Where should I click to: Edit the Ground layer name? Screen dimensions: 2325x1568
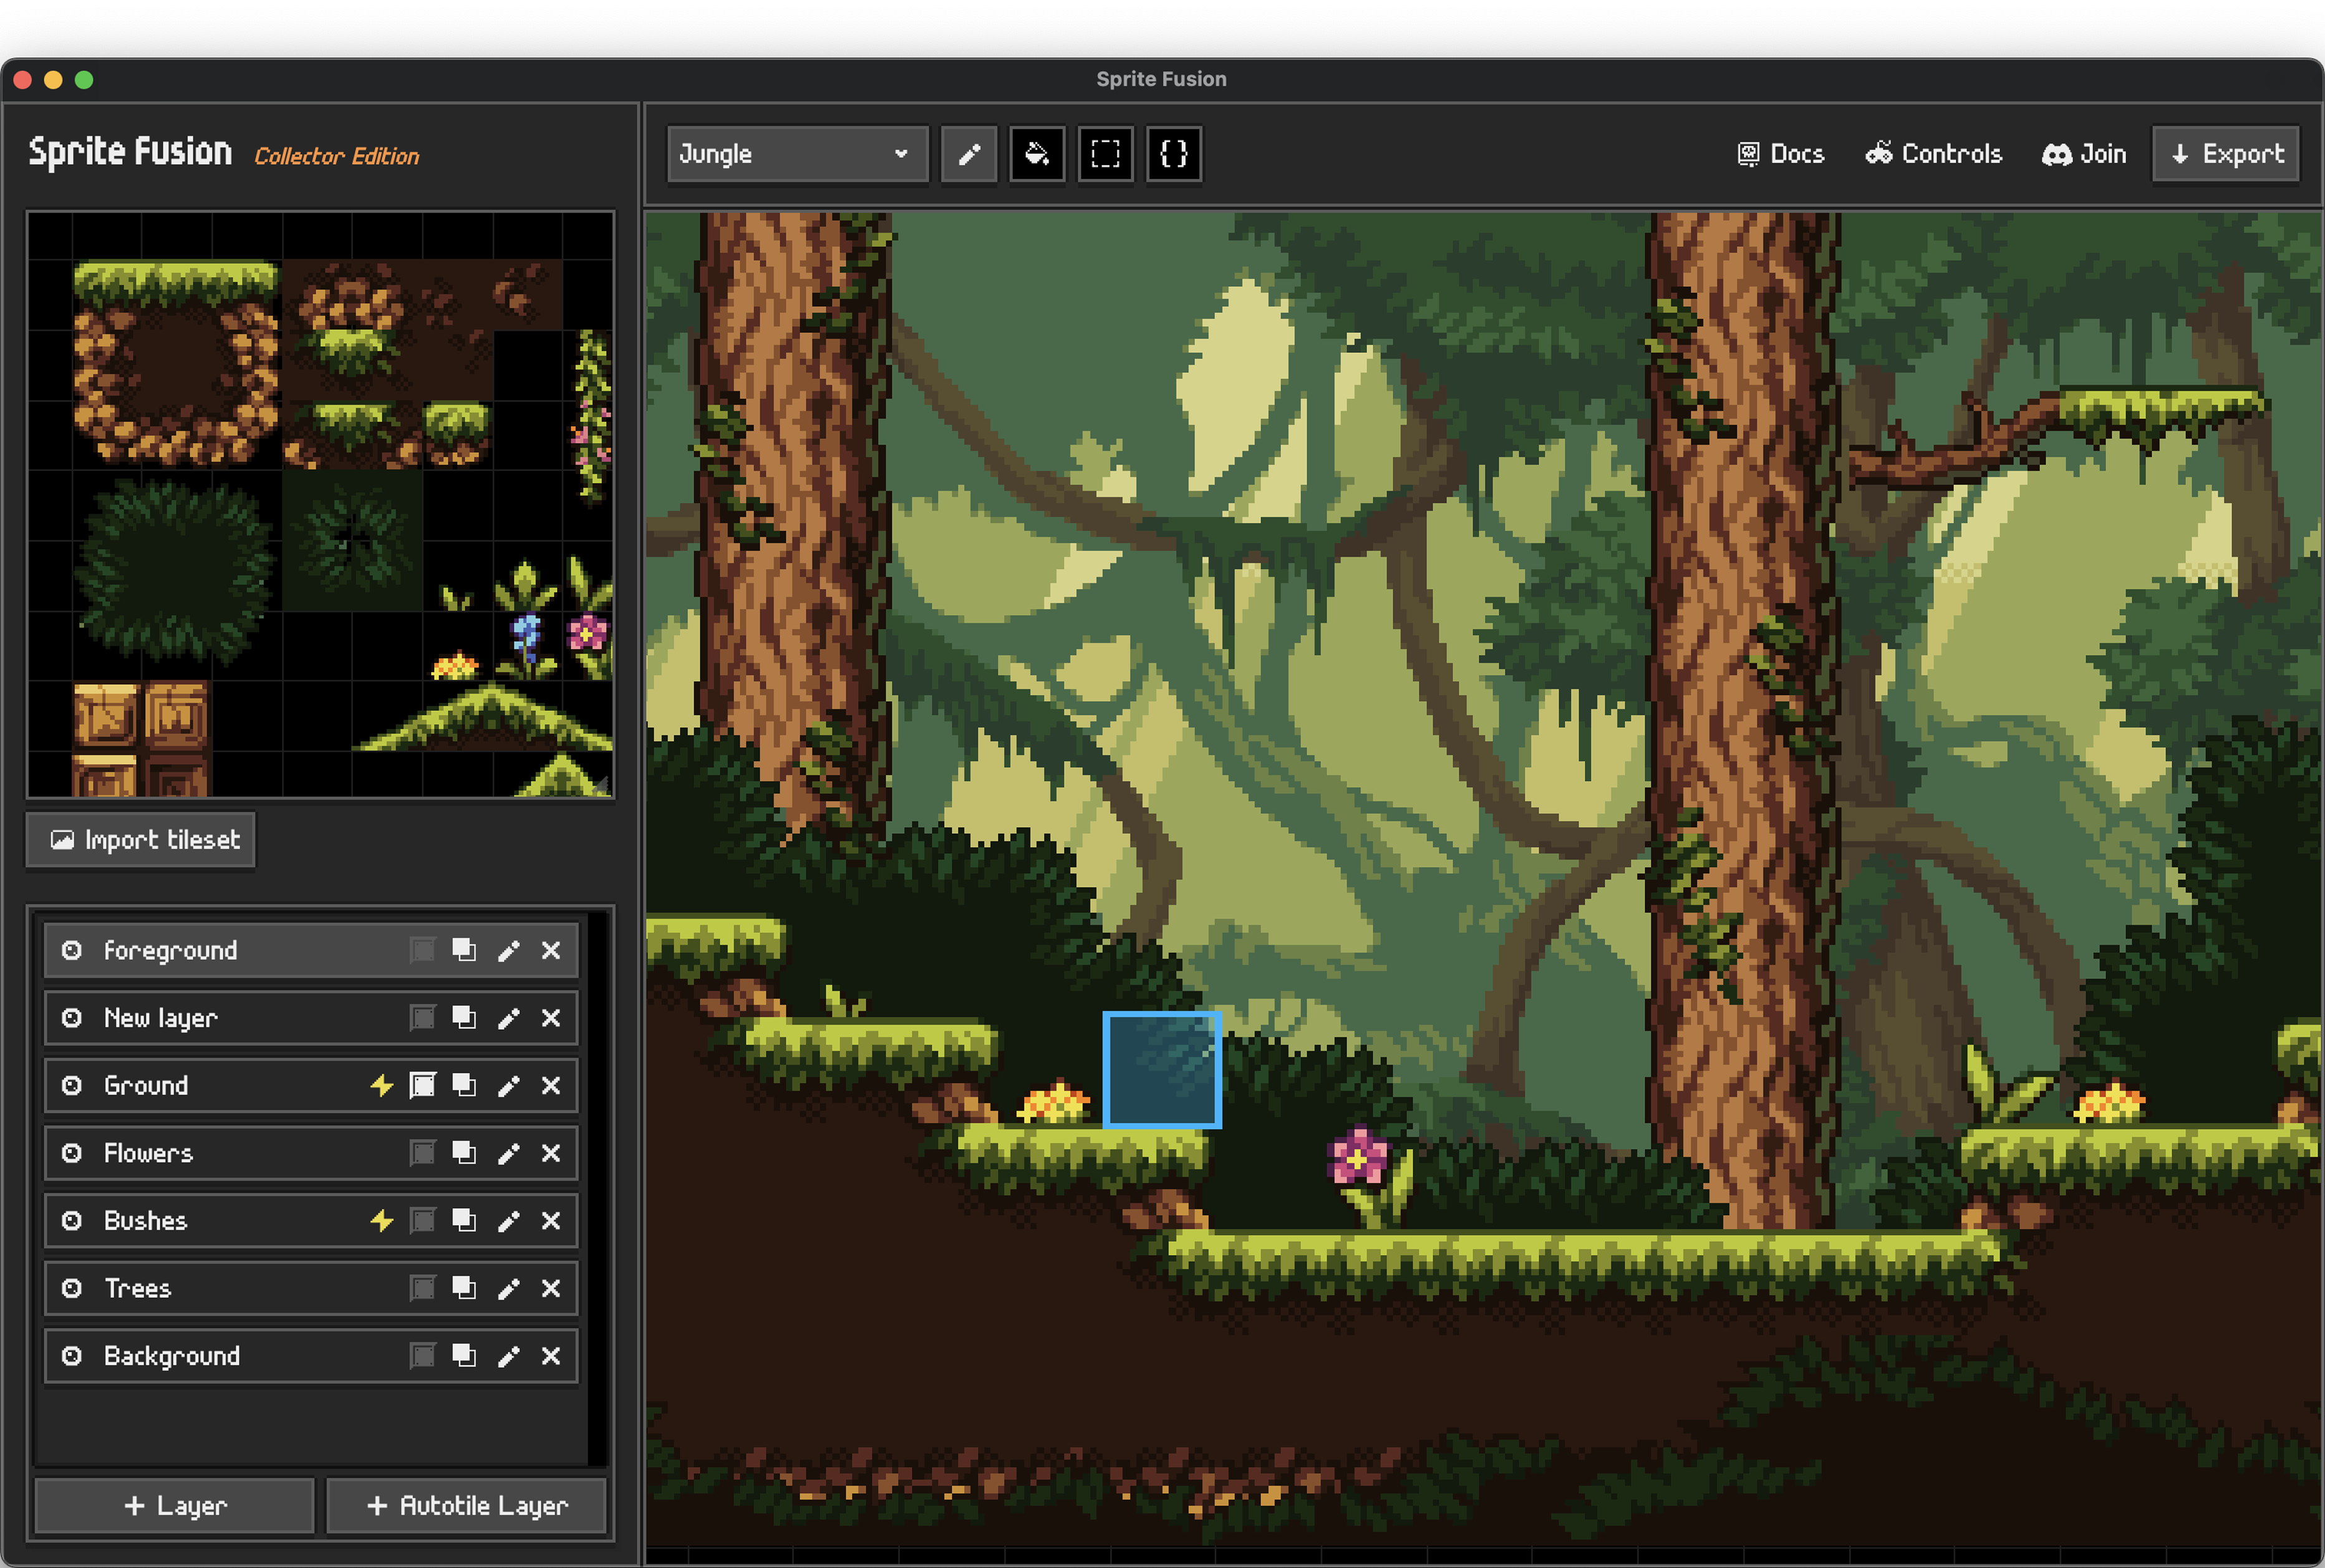click(509, 1085)
